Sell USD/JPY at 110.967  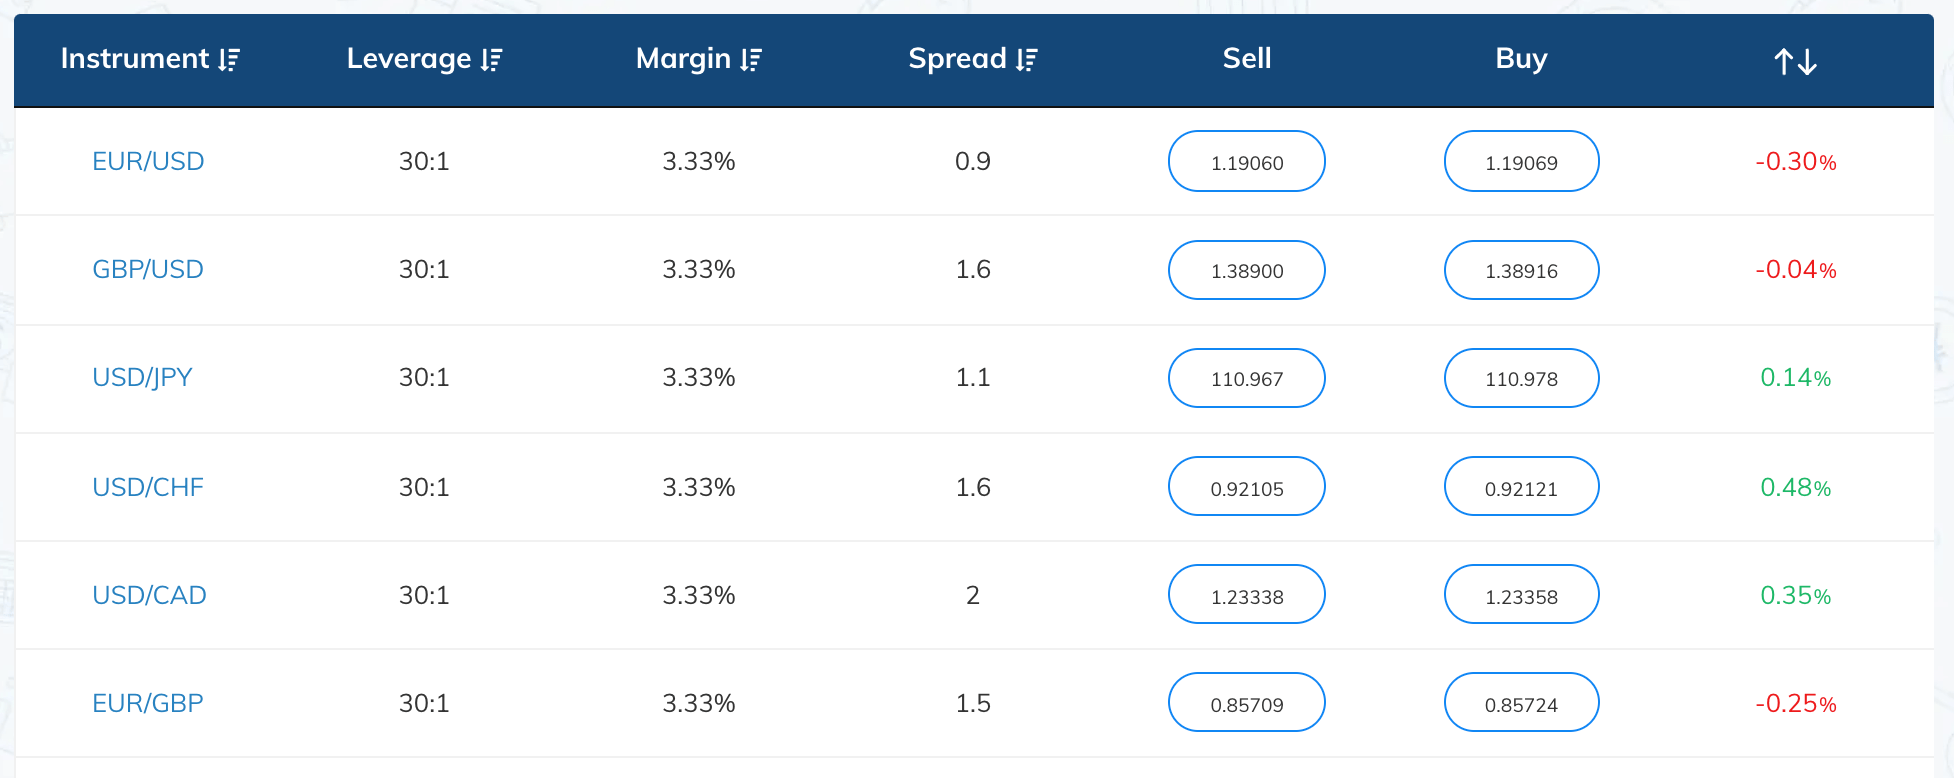[1246, 378]
